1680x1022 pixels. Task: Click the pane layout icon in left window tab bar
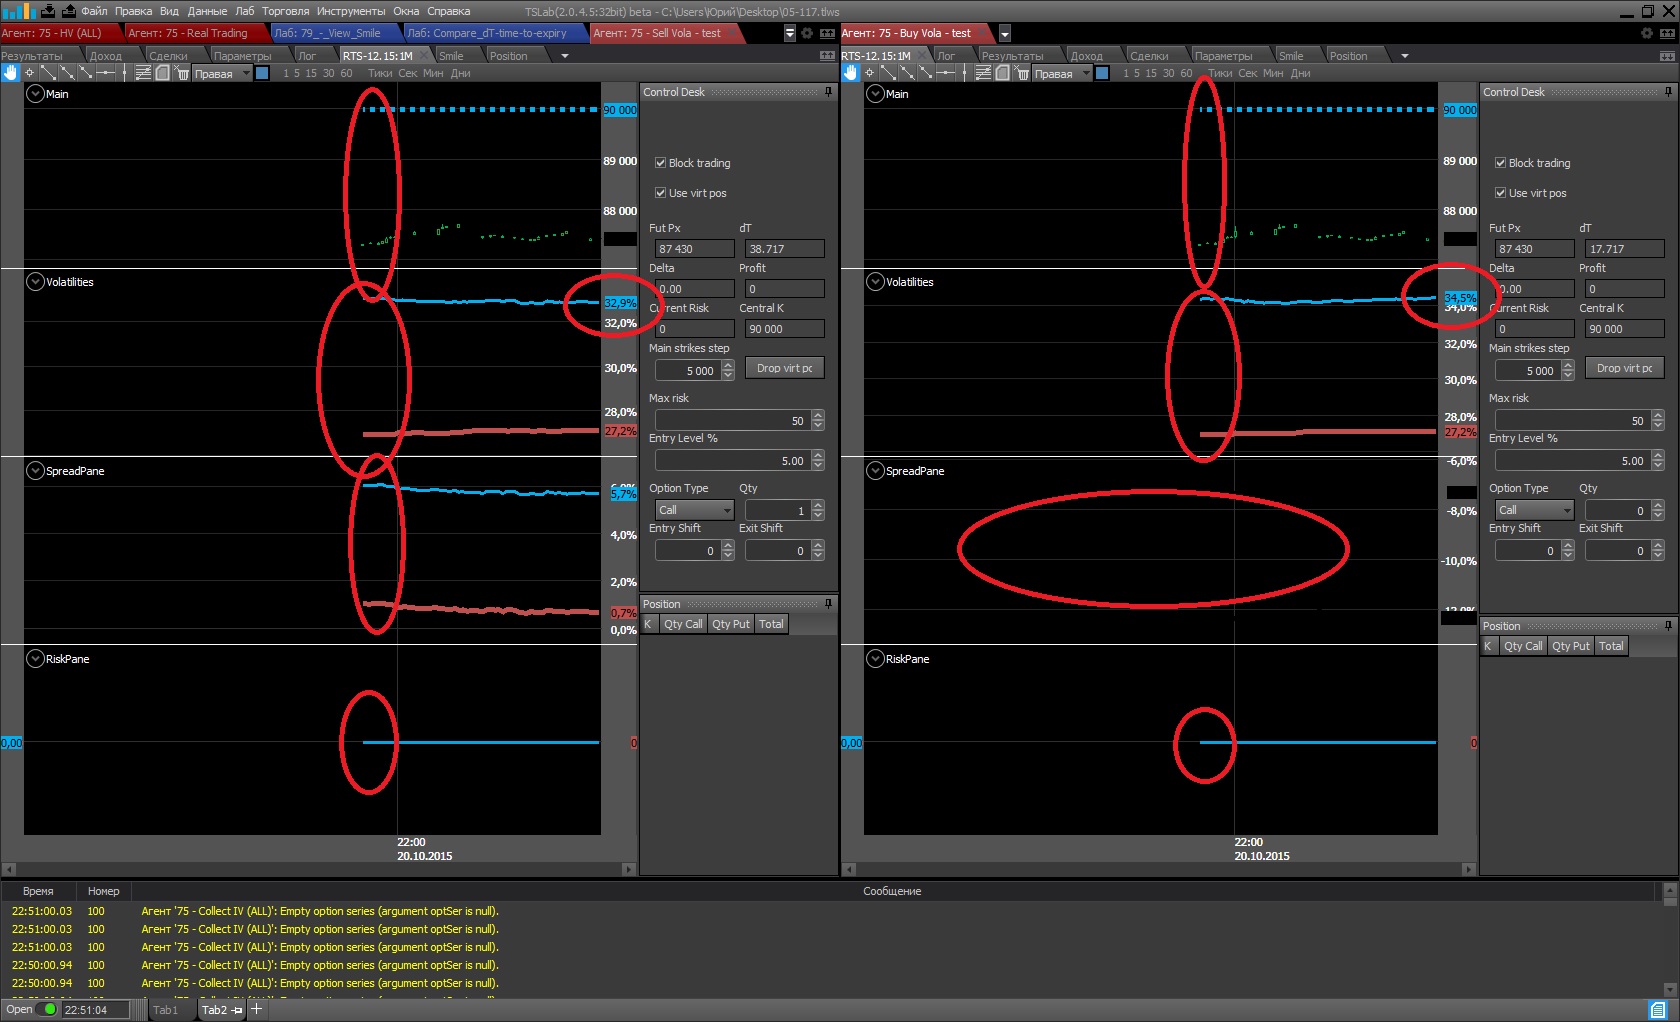(x=827, y=33)
